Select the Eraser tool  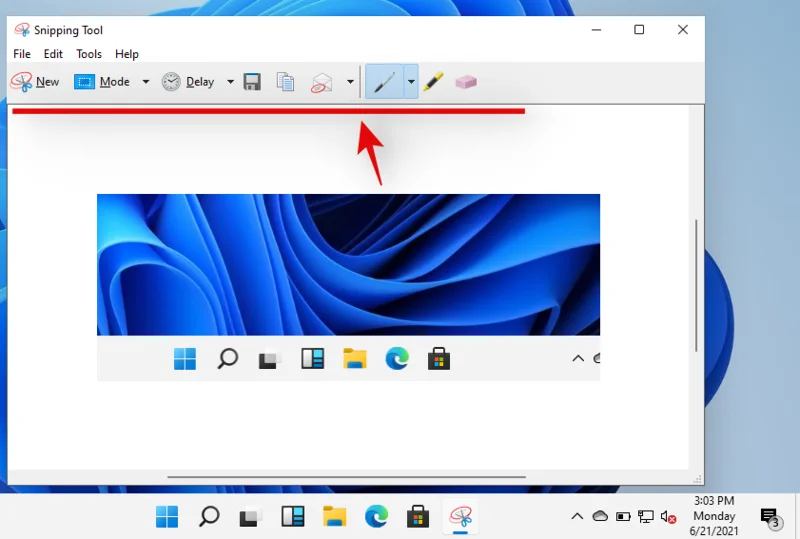coord(466,82)
